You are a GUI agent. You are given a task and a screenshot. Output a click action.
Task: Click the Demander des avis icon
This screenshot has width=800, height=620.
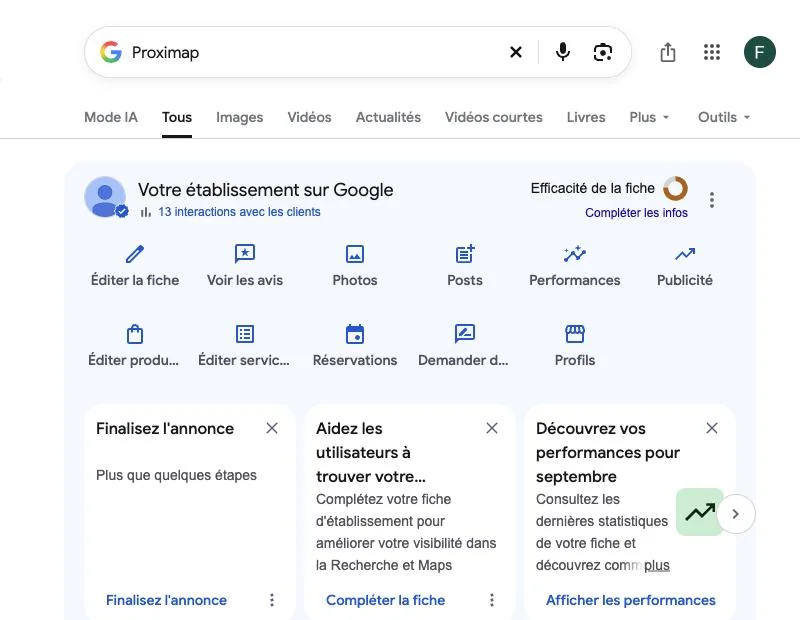(x=465, y=334)
